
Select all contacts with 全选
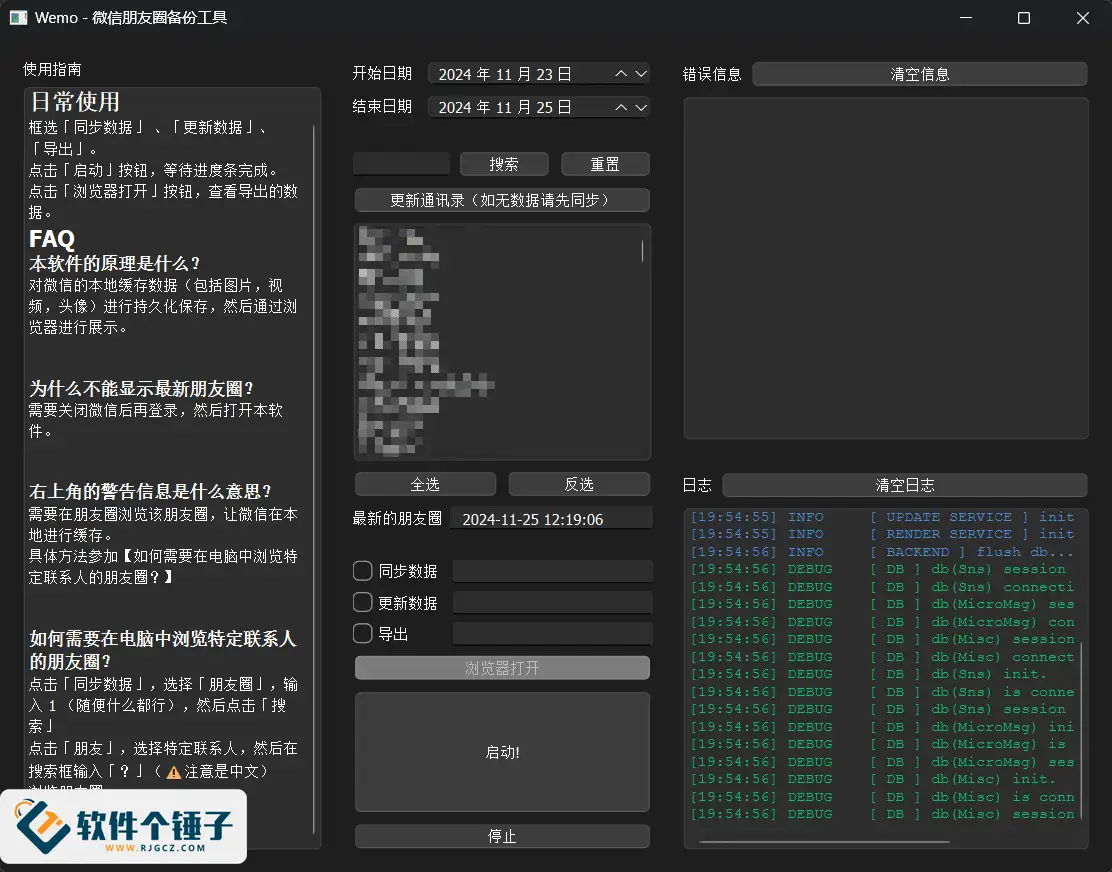pos(426,484)
